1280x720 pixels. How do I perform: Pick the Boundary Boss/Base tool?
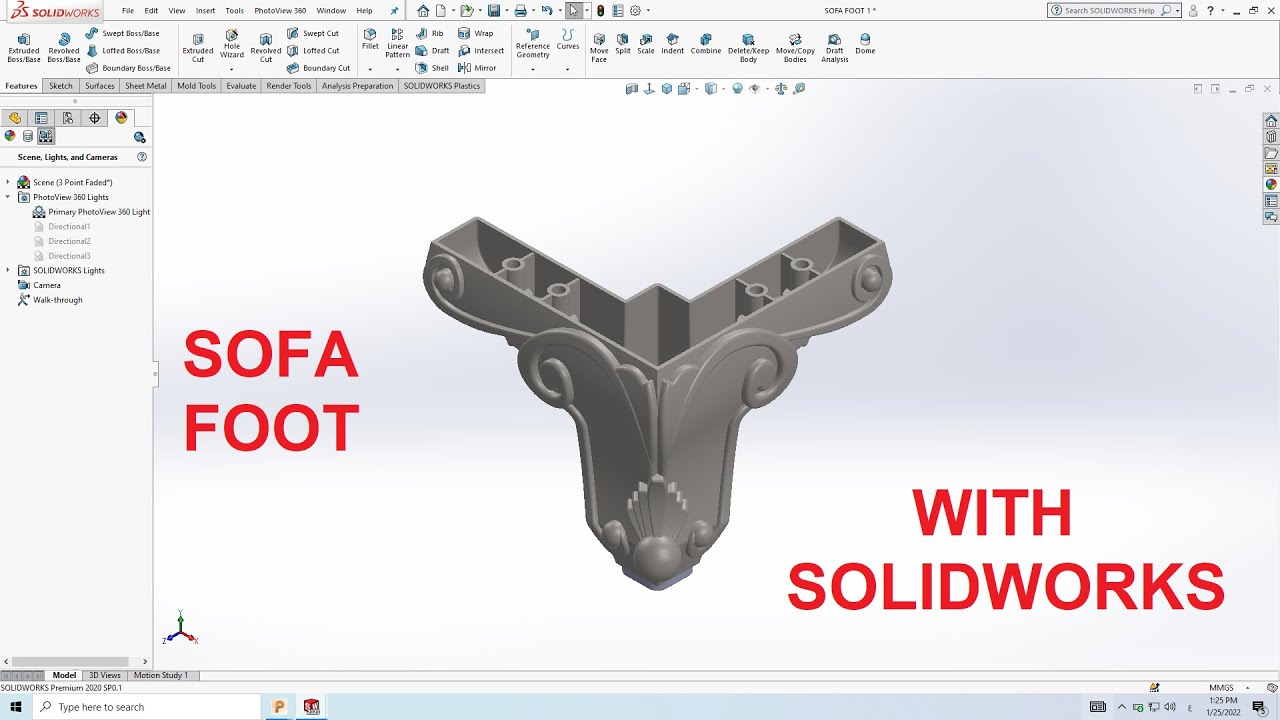click(x=128, y=68)
